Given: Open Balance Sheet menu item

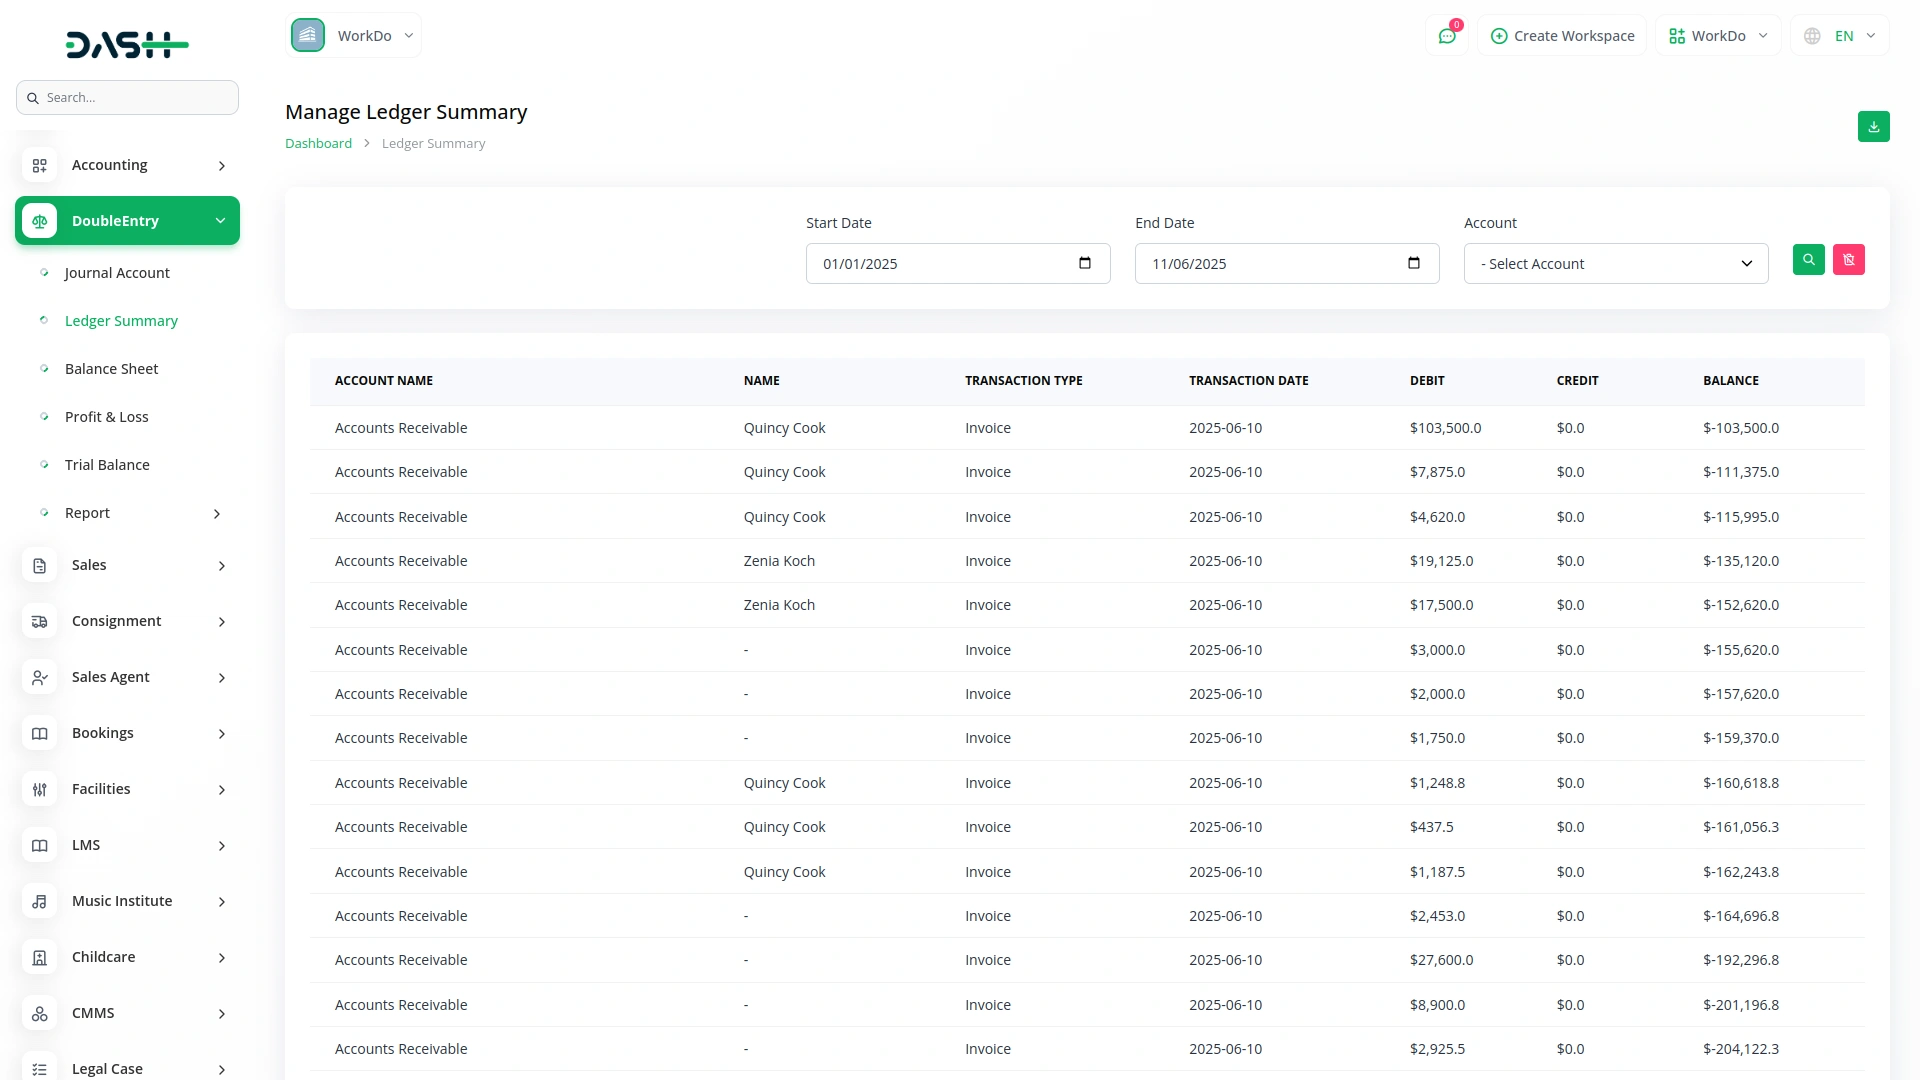Looking at the screenshot, I should point(111,369).
